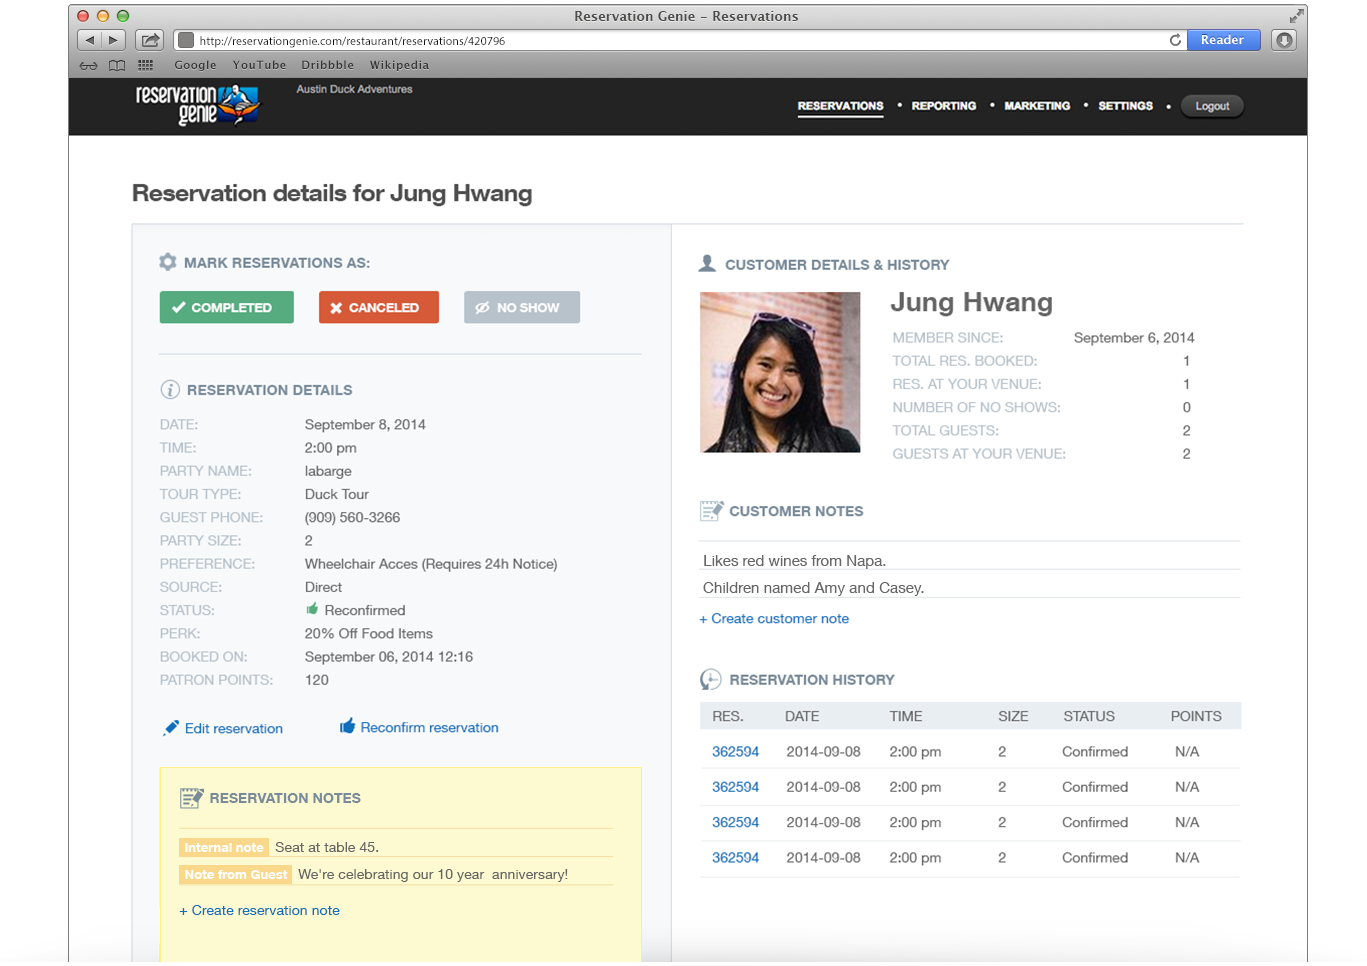The height and width of the screenshot is (966, 1367).
Task: Click the SIZE column header
Action: (x=1013, y=716)
